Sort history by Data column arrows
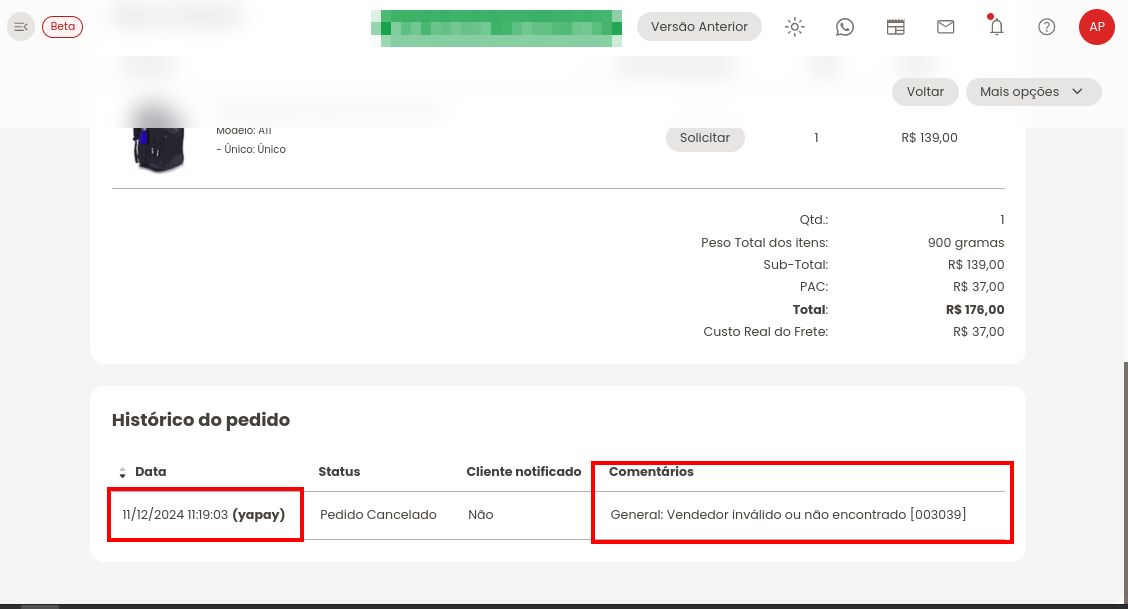1128x609 pixels. [x=122, y=472]
